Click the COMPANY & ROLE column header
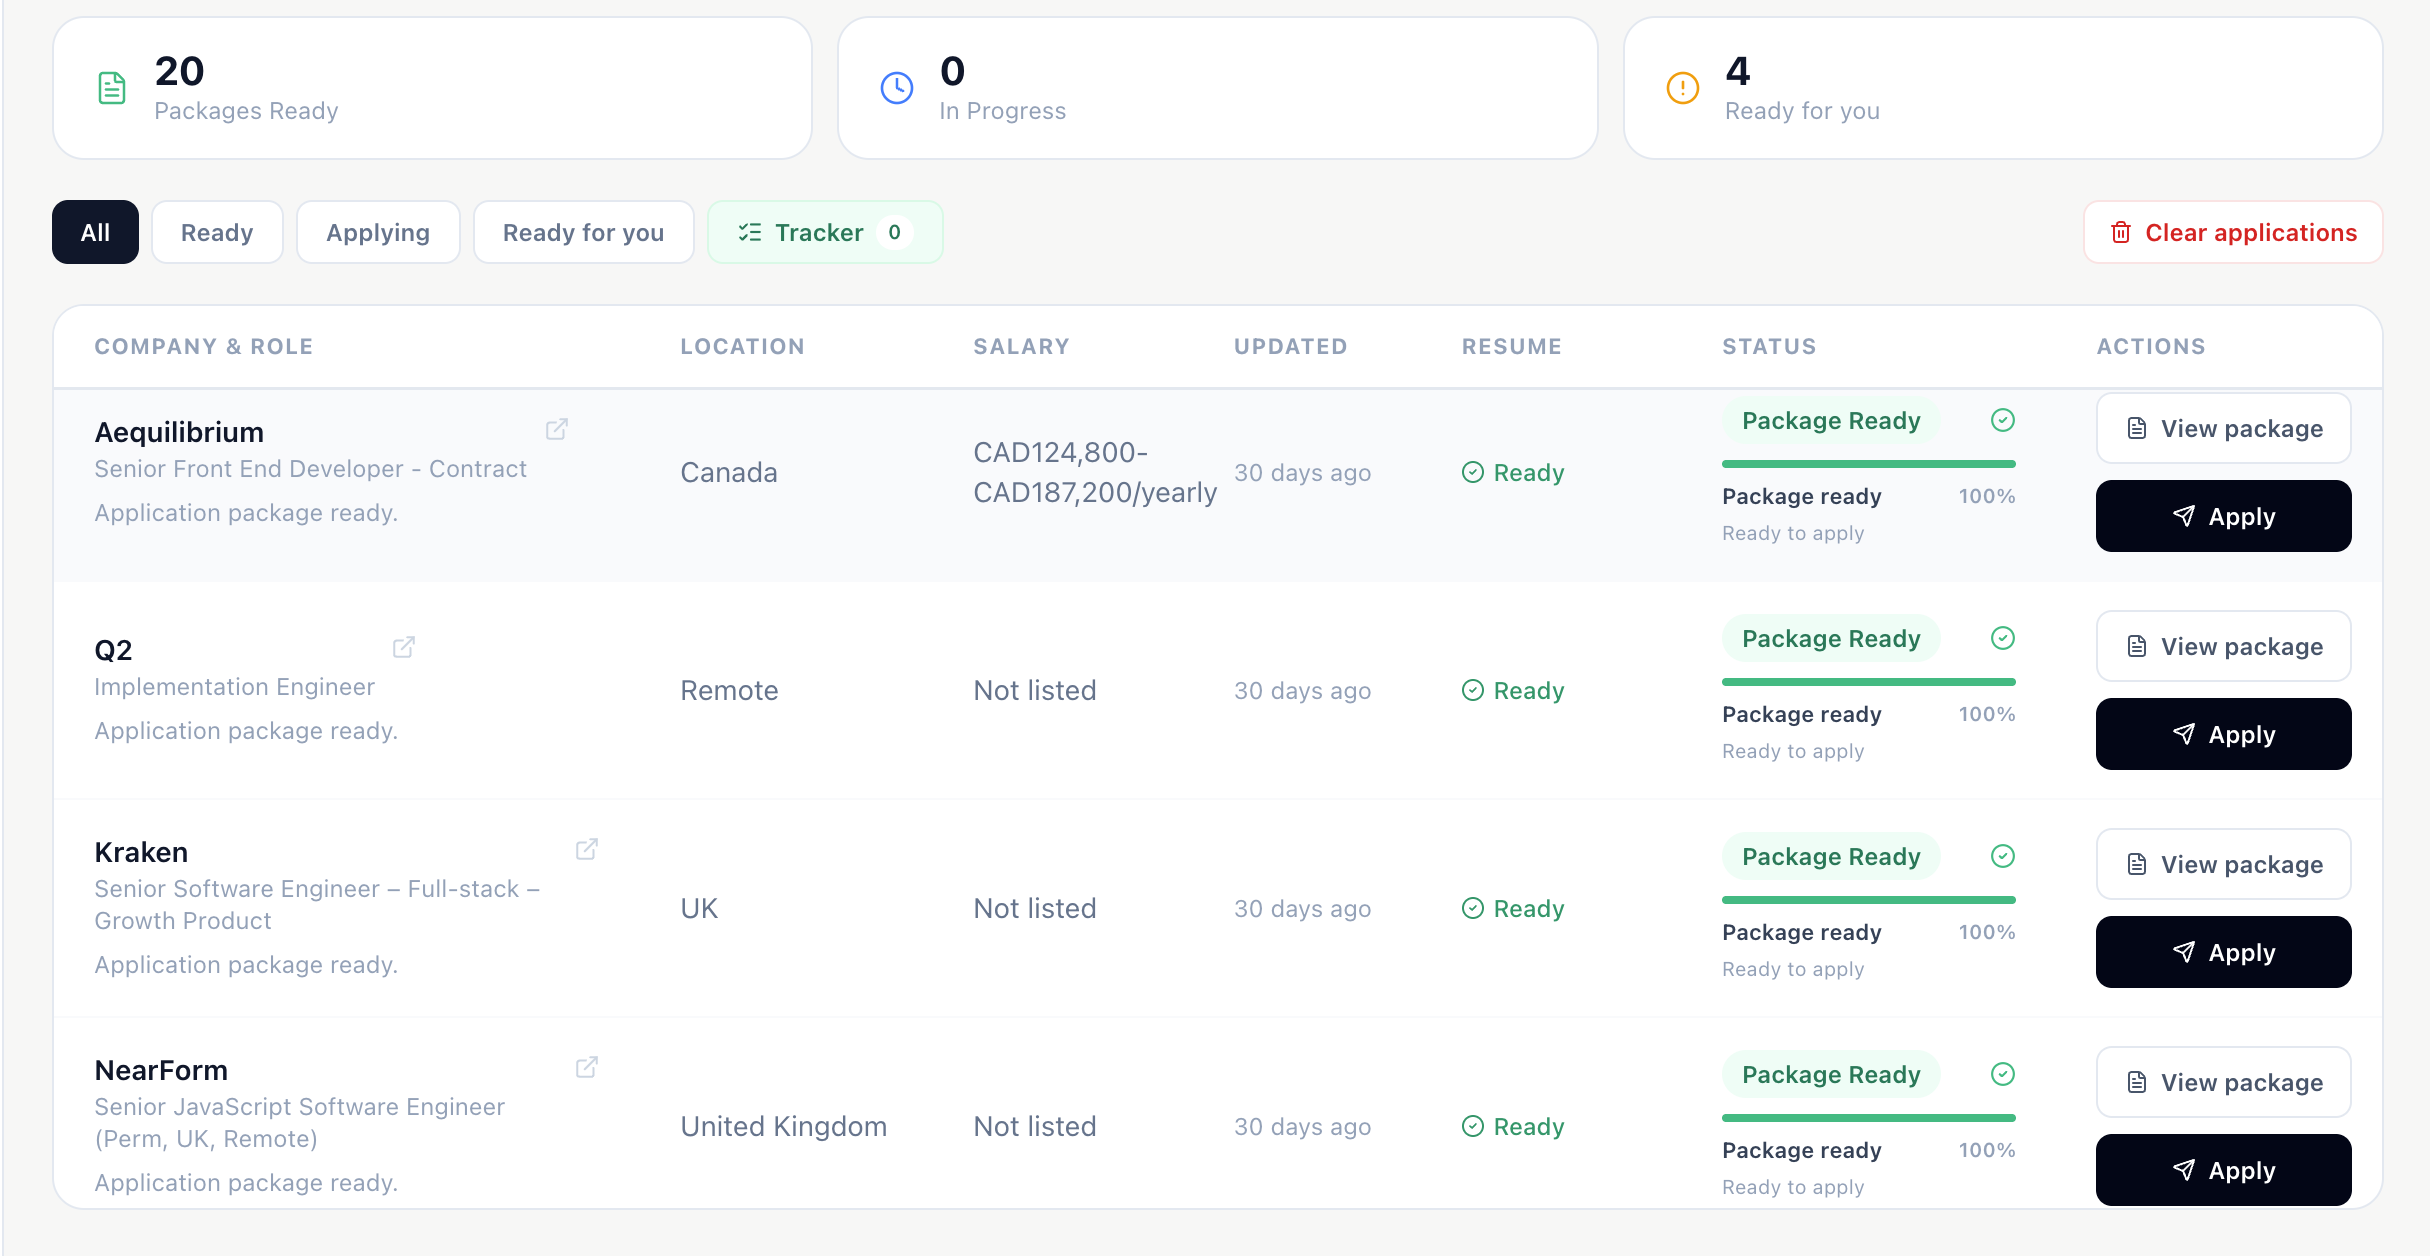2430x1256 pixels. [x=204, y=346]
